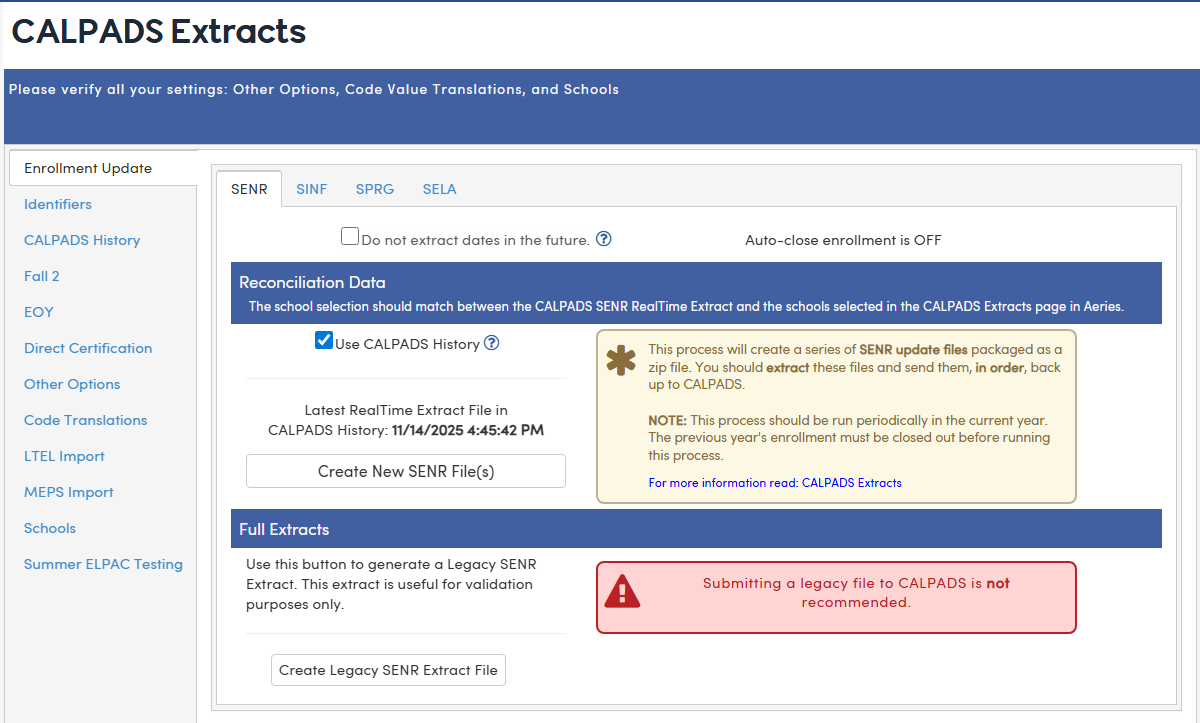Open Code Translations settings
The width and height of the screenshot is (1200, 723).
[x=86, y=420]
